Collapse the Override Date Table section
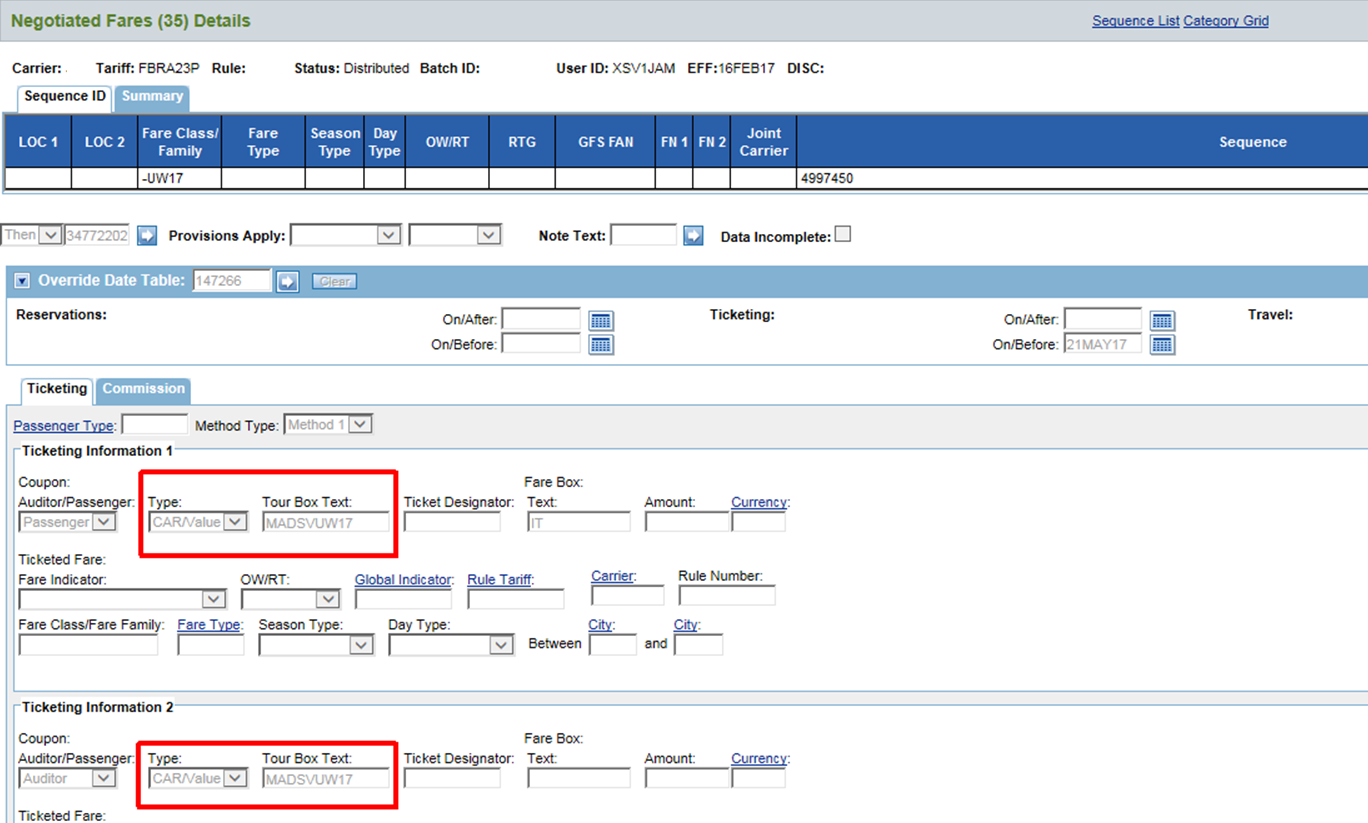The width and height of the screenshot is (1368, 823). 22,282
